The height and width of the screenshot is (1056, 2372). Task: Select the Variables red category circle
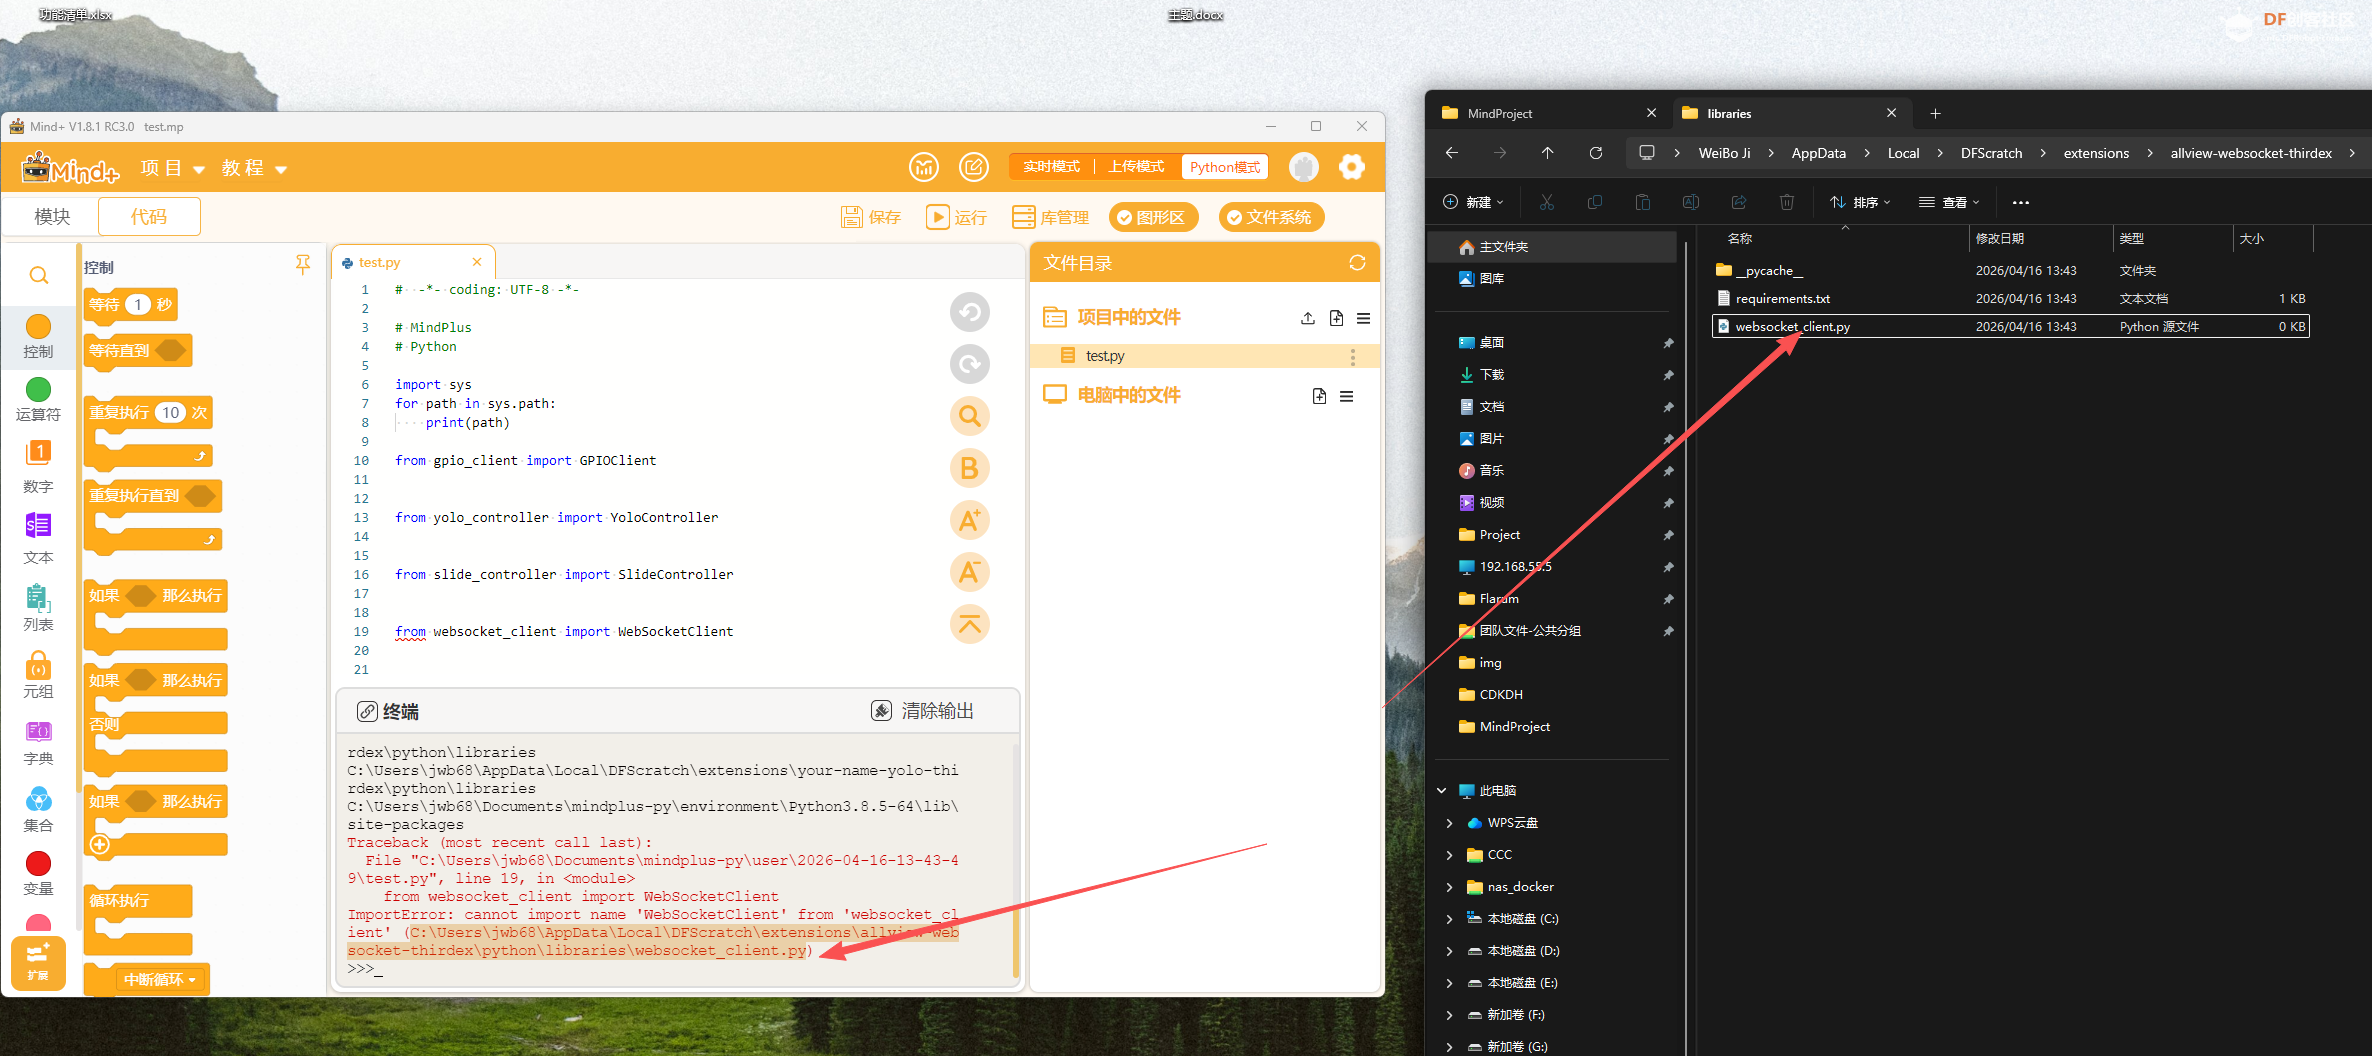pos(38,863)
